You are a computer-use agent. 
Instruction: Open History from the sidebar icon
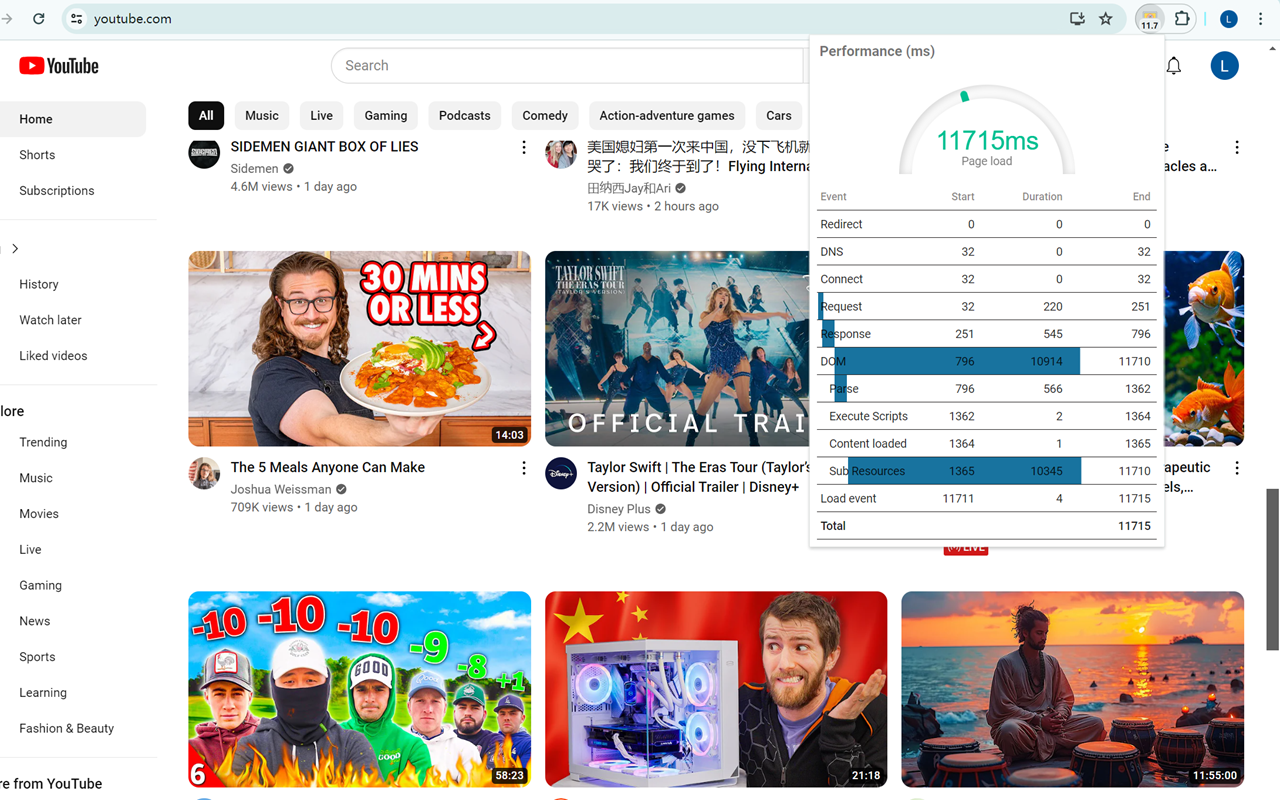click(x=38, y=284)
